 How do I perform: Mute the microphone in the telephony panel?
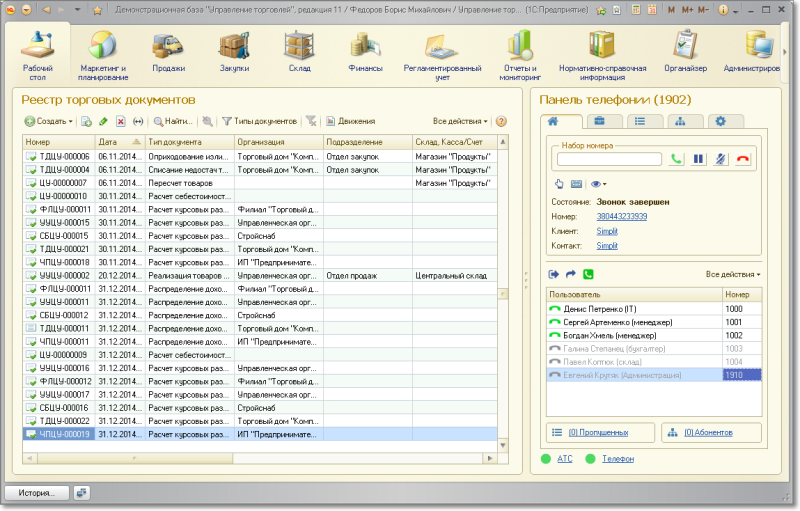click(721, 159)
